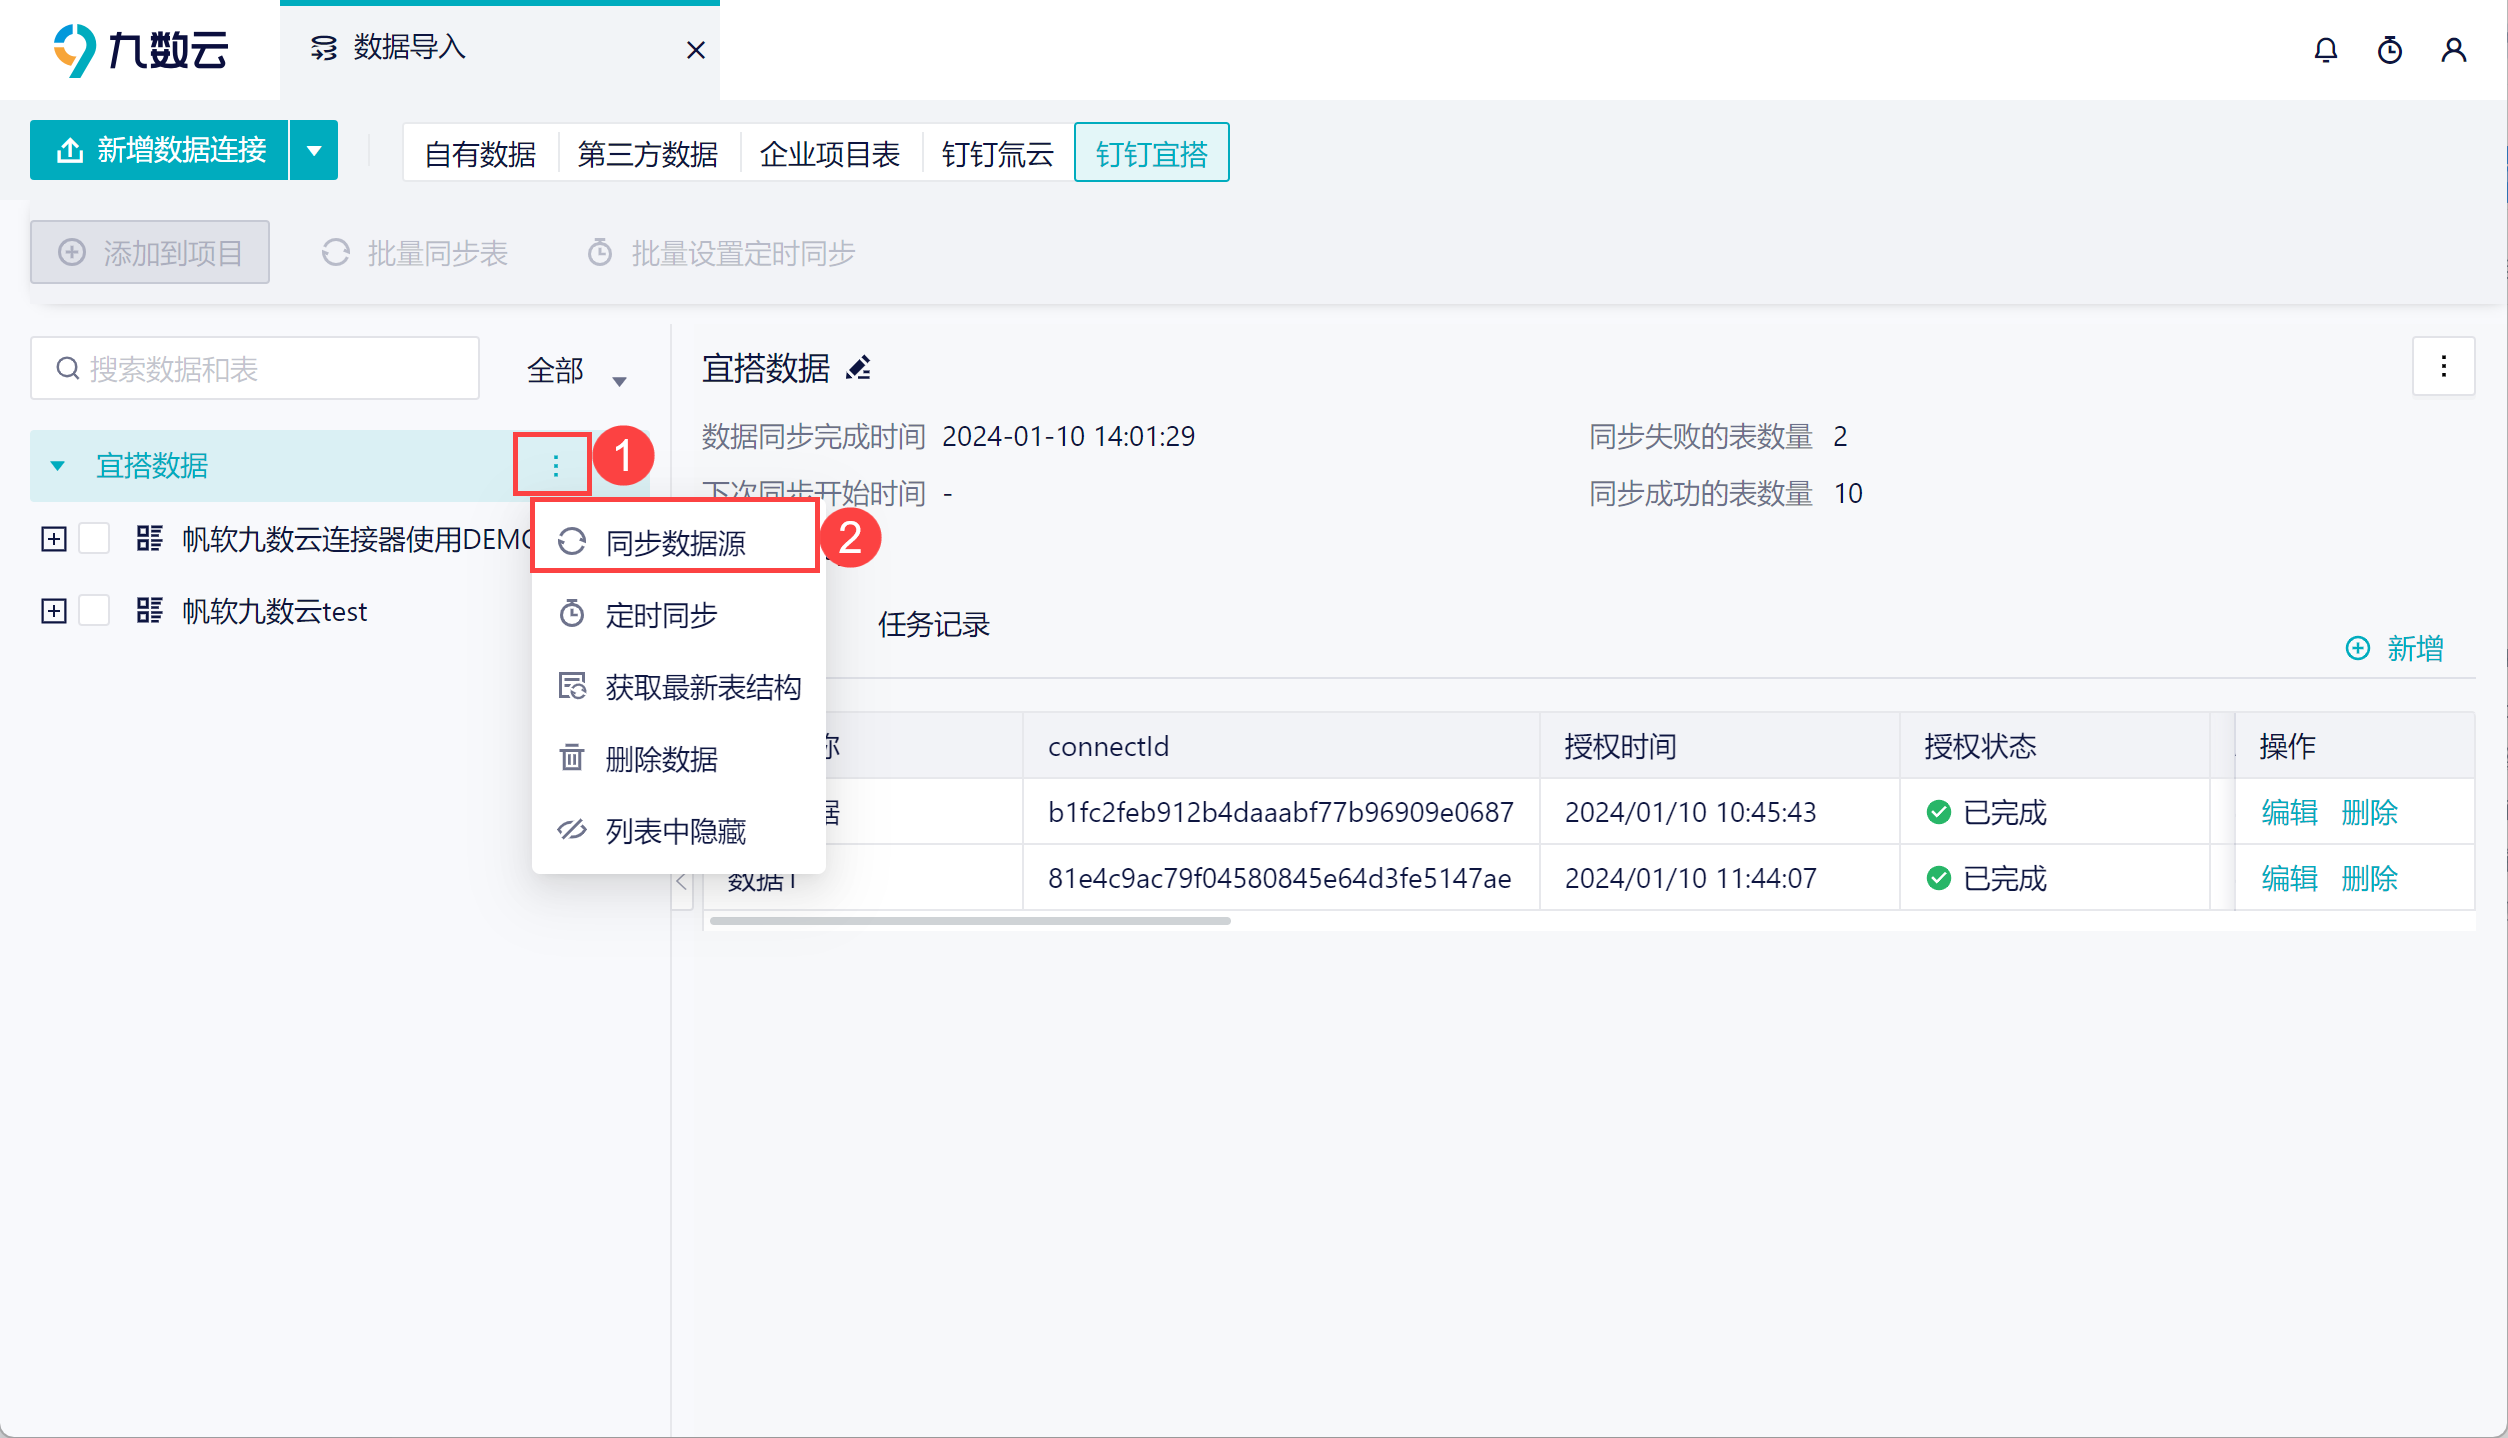The width and height of the screenshot is (2508, 1438).
Task: Click the pencil edit icon beside 宜搭数据
Action: [x=858, y=369]
